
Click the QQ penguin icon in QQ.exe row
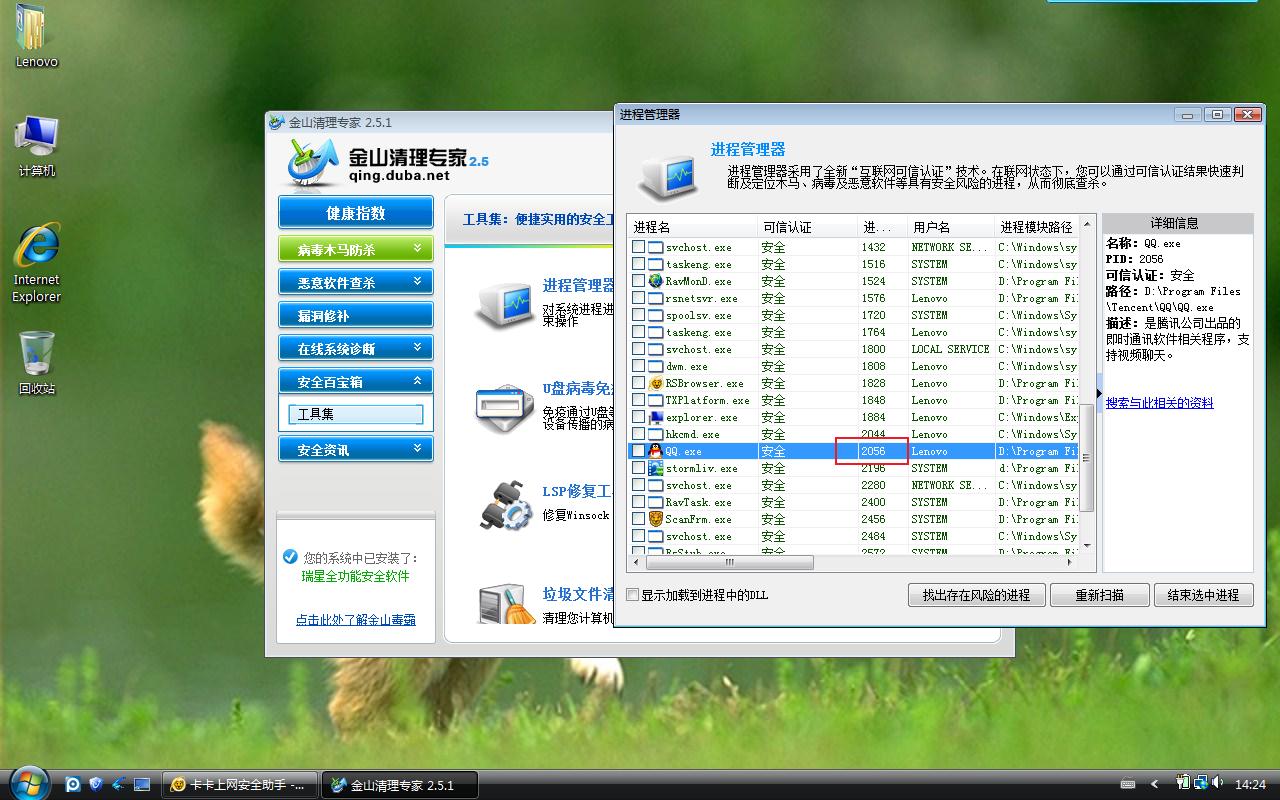click(655, 451)
